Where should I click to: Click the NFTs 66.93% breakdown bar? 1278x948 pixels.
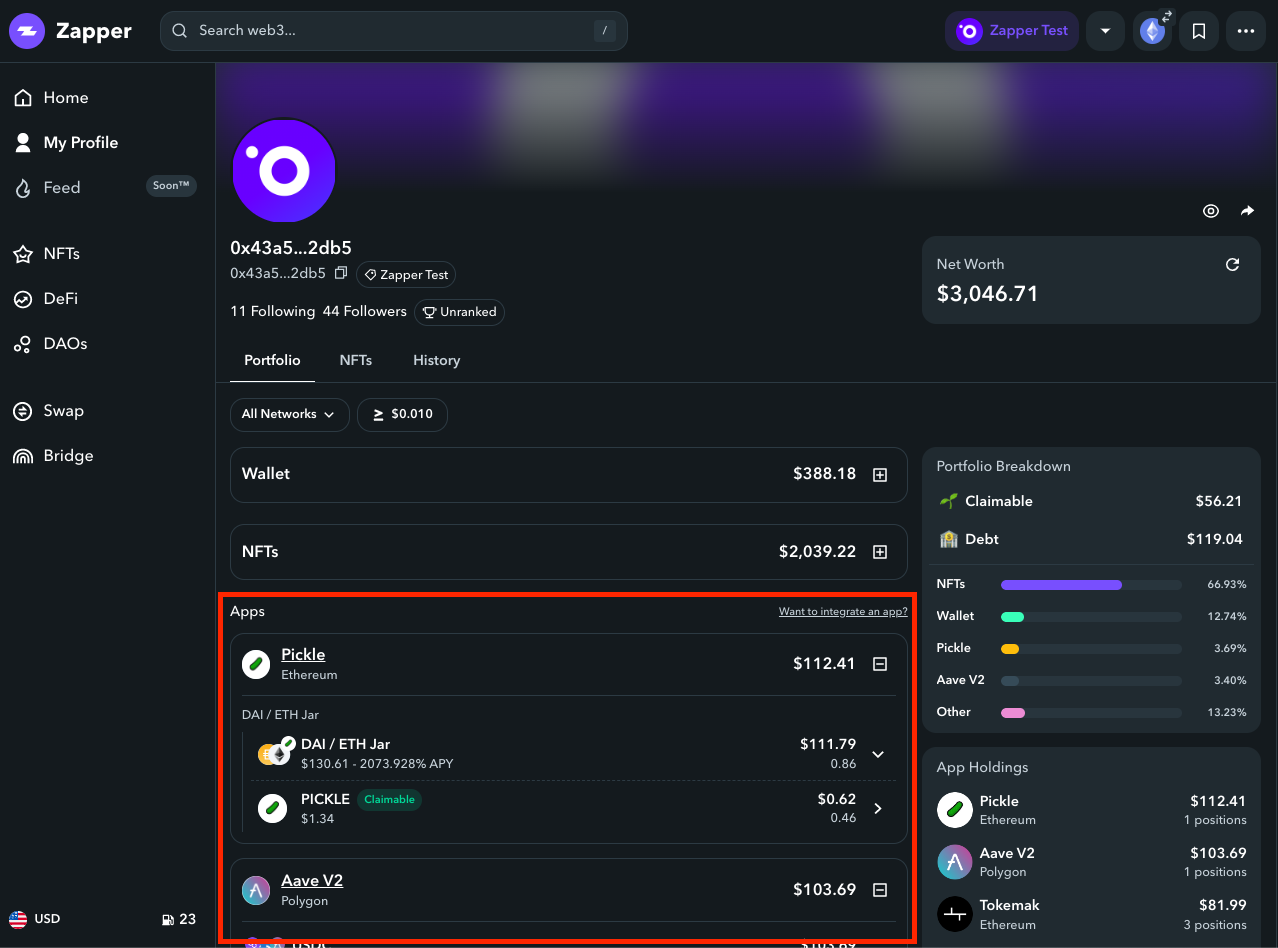[x=1092, y=584]
